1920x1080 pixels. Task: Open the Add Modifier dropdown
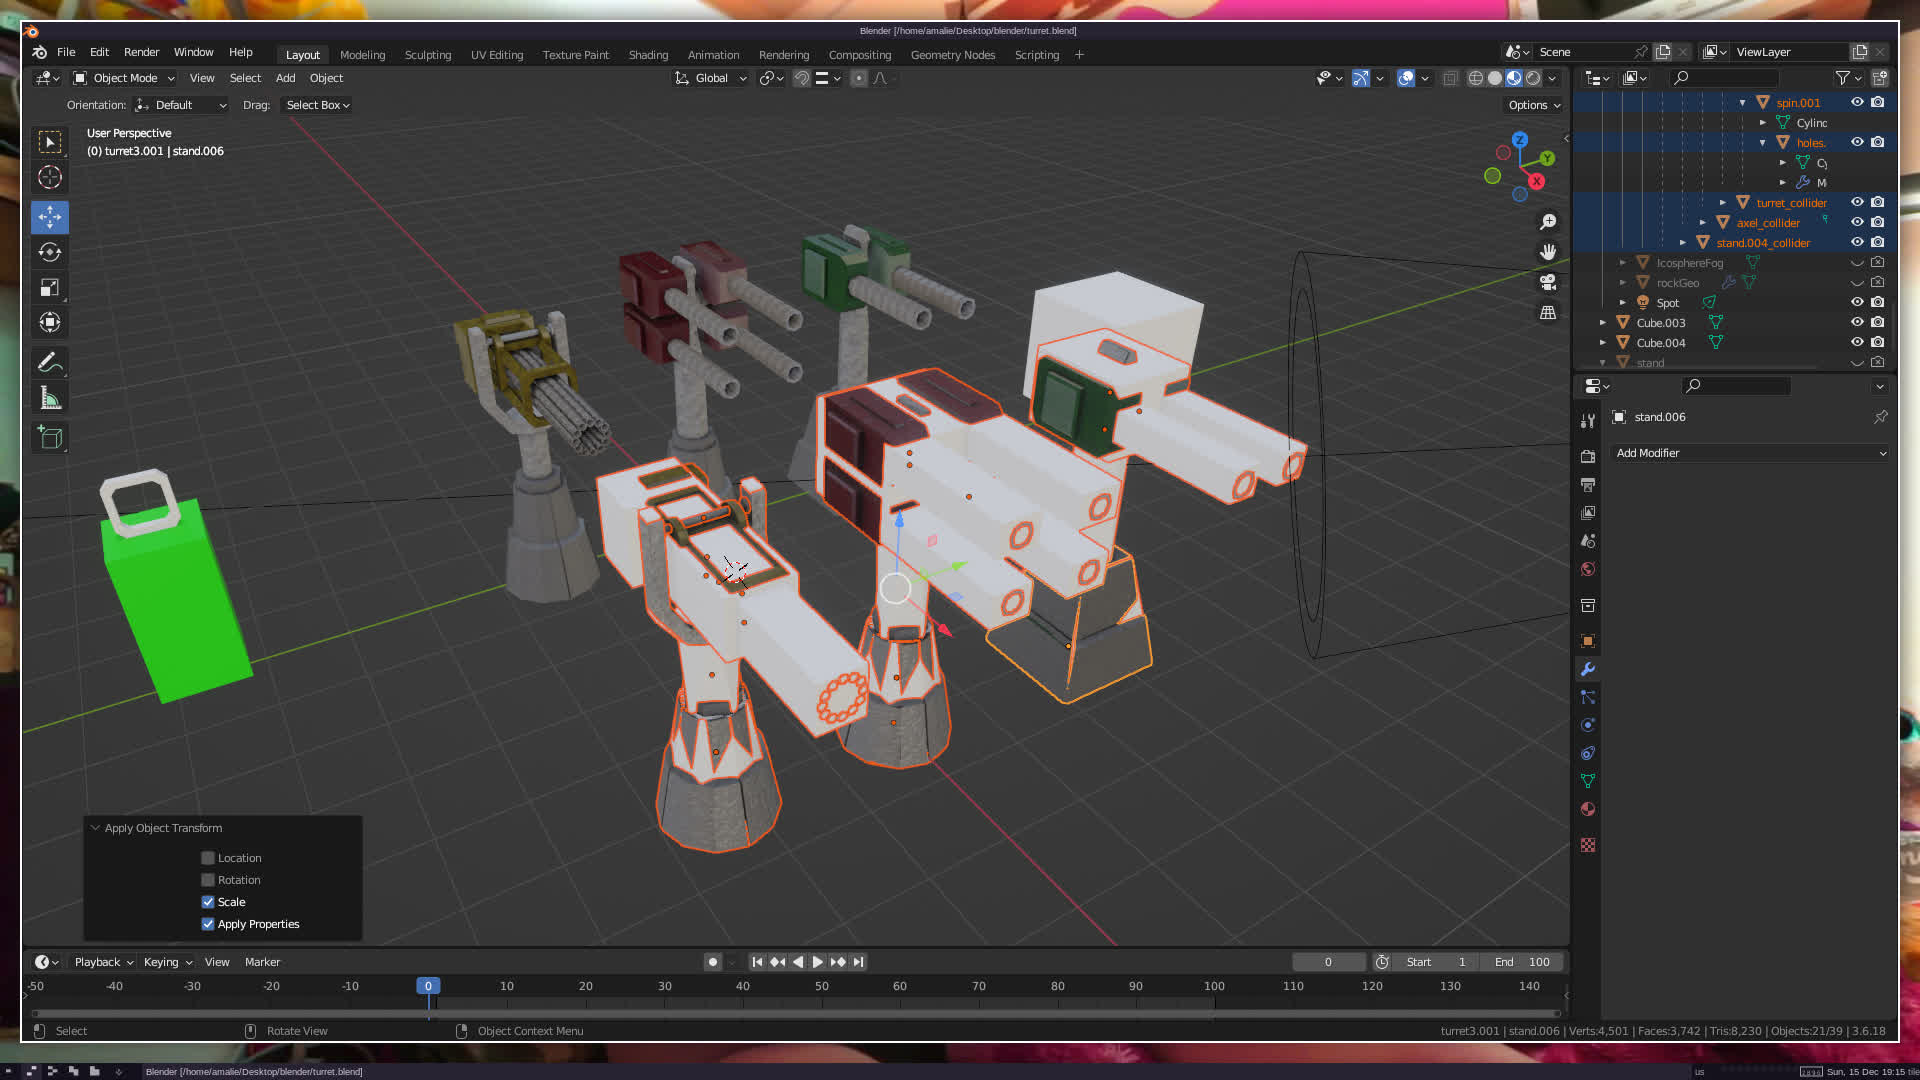tap(1750, 453)
